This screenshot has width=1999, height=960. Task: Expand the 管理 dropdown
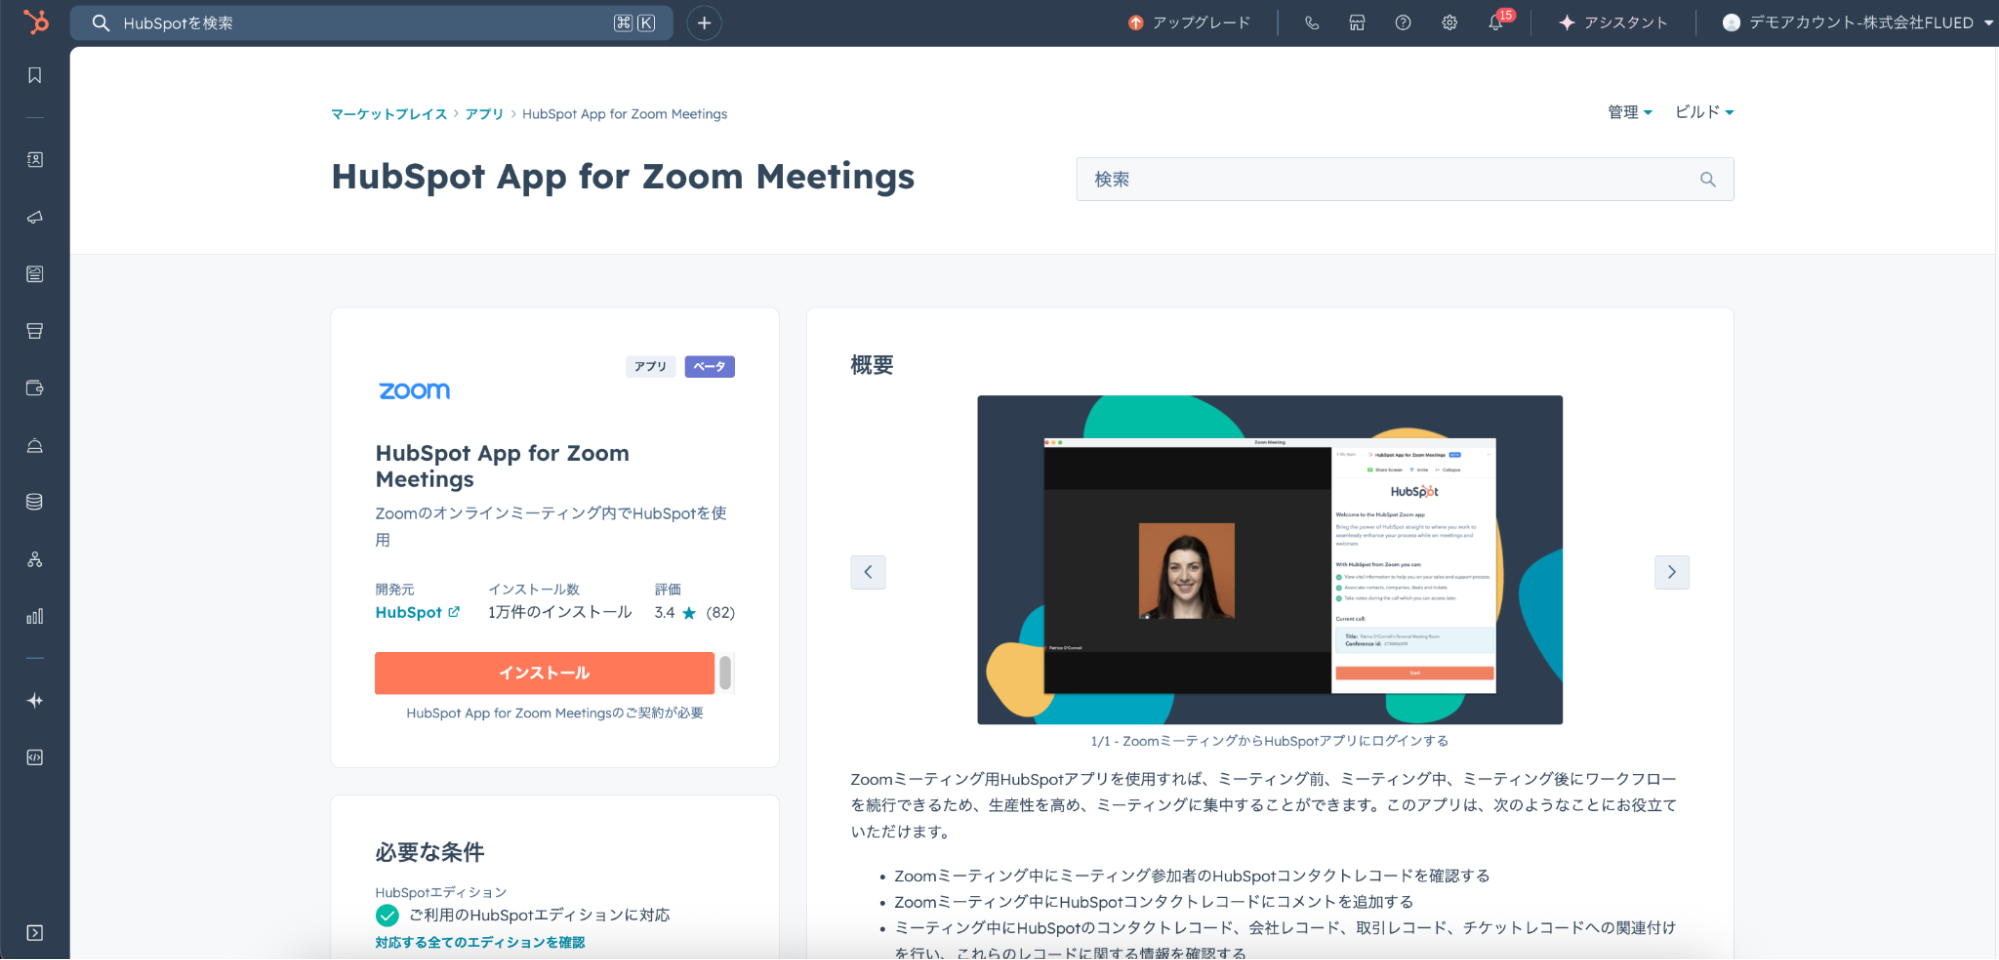(x=1629, y=112)
